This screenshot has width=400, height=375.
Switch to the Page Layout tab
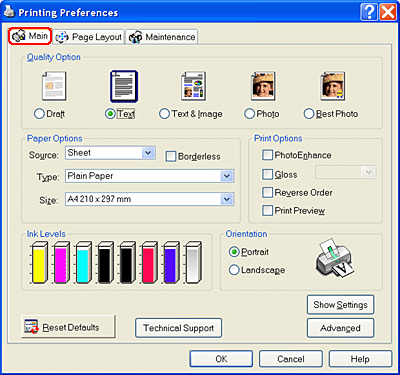click(x=89, y=37)
